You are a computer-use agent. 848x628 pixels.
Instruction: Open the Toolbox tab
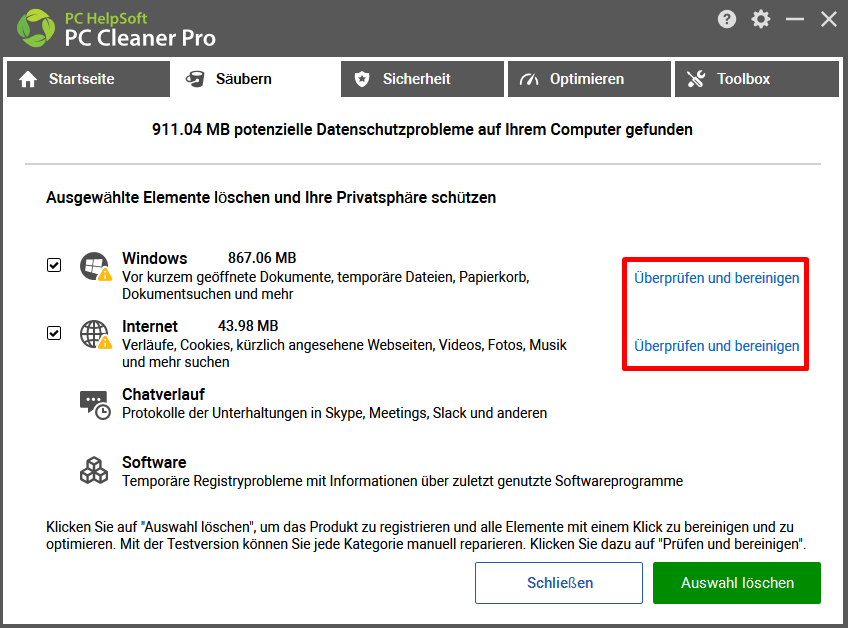click(757, 79)
